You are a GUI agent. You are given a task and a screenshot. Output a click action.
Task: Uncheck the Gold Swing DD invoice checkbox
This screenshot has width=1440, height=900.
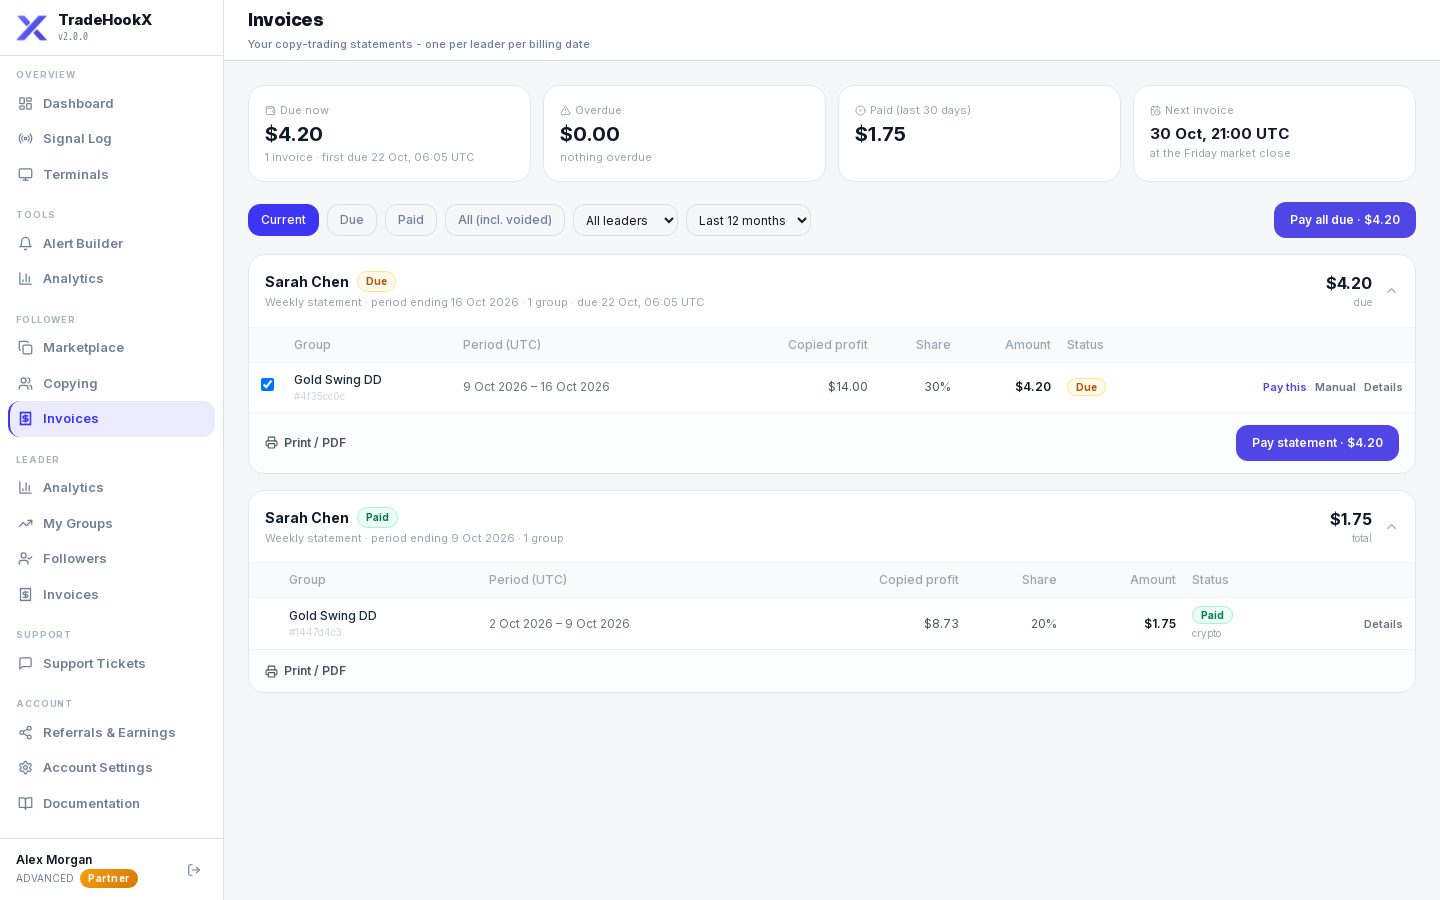267,384
